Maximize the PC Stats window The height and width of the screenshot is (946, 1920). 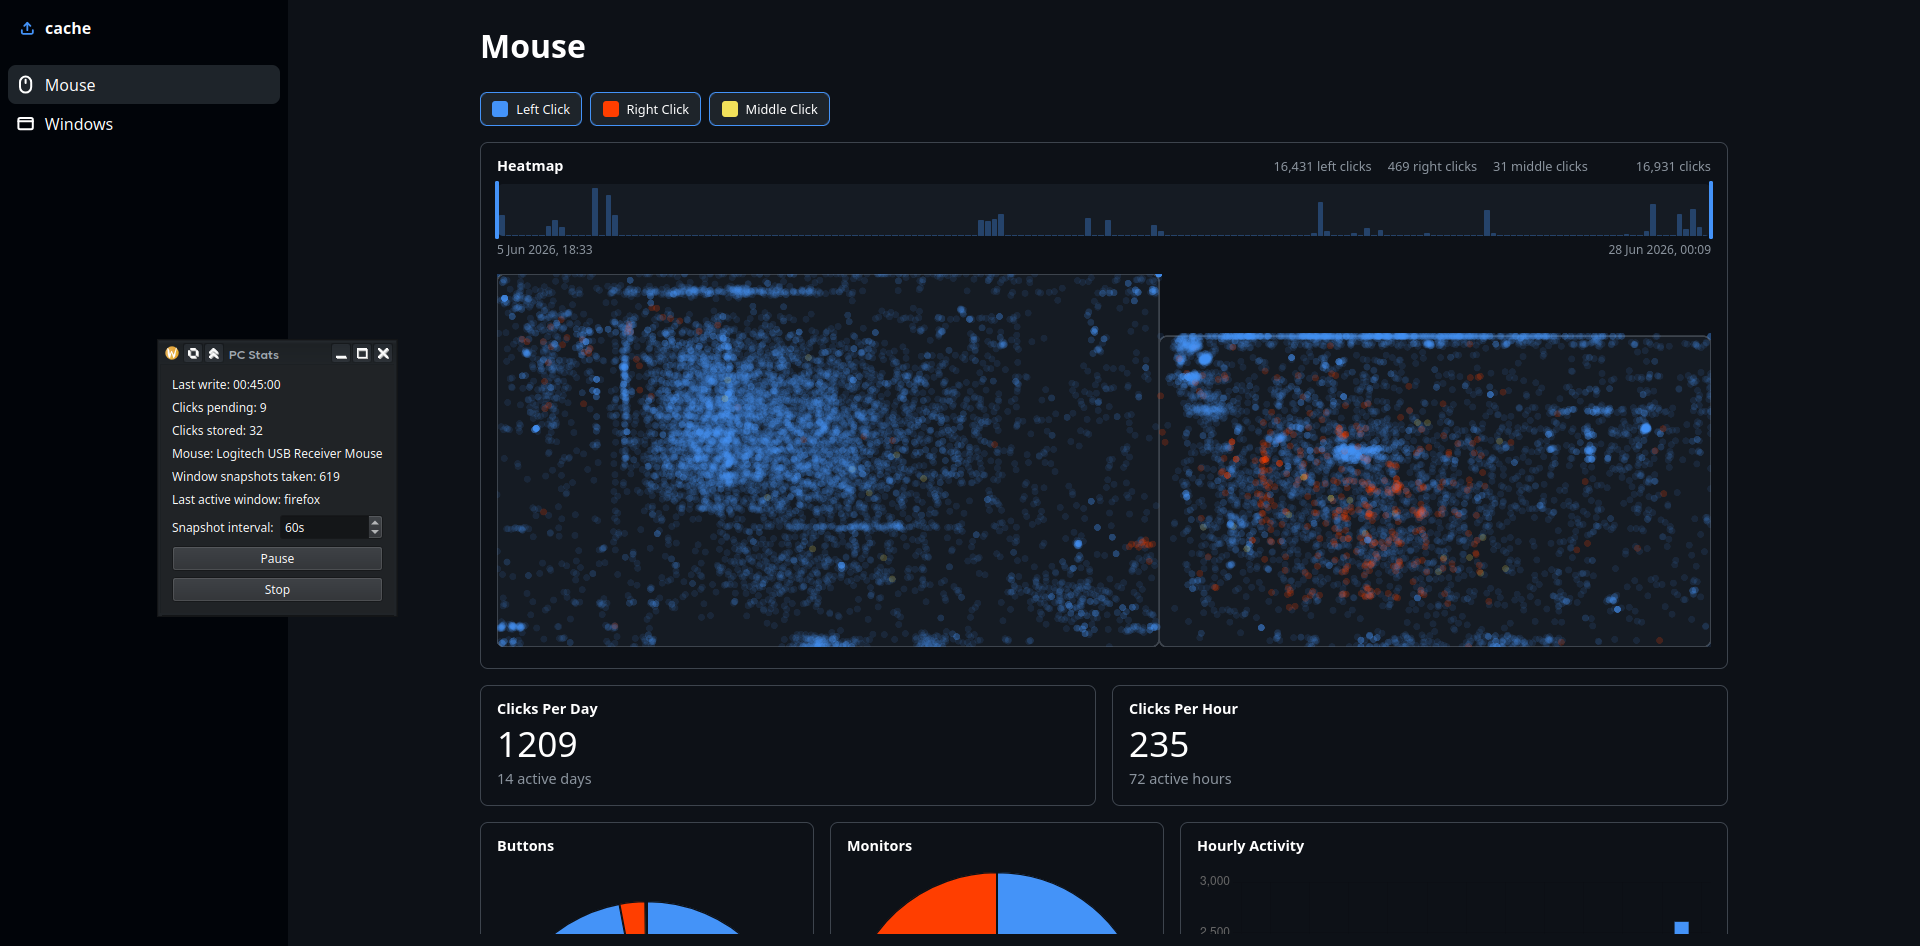pyautogui.click(x=362, y=354)
